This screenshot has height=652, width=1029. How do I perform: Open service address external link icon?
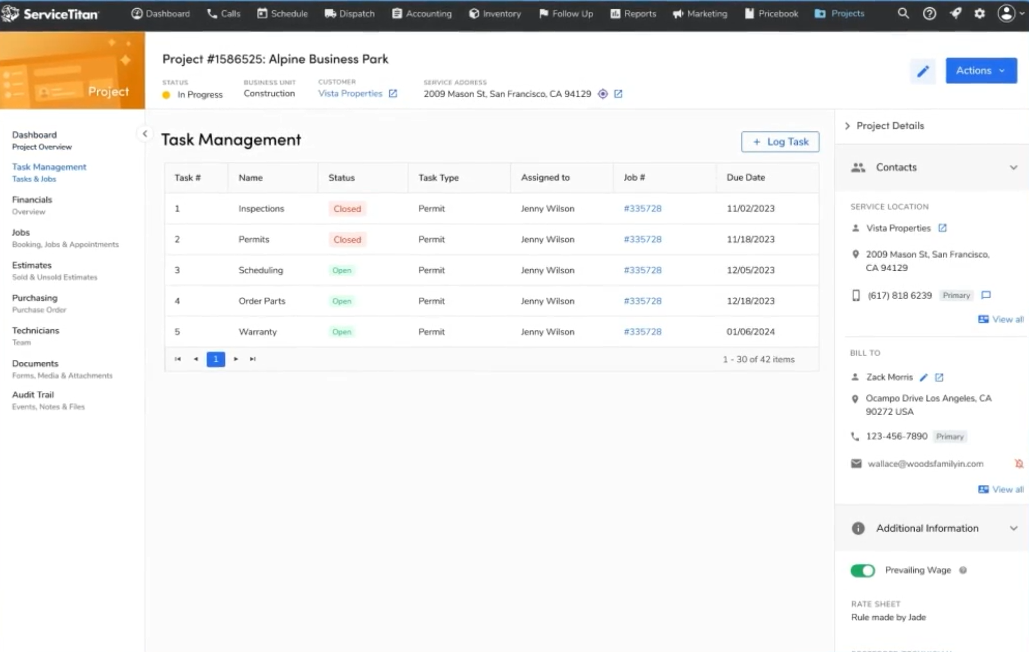pyautogui.click(x=618, y=94)
